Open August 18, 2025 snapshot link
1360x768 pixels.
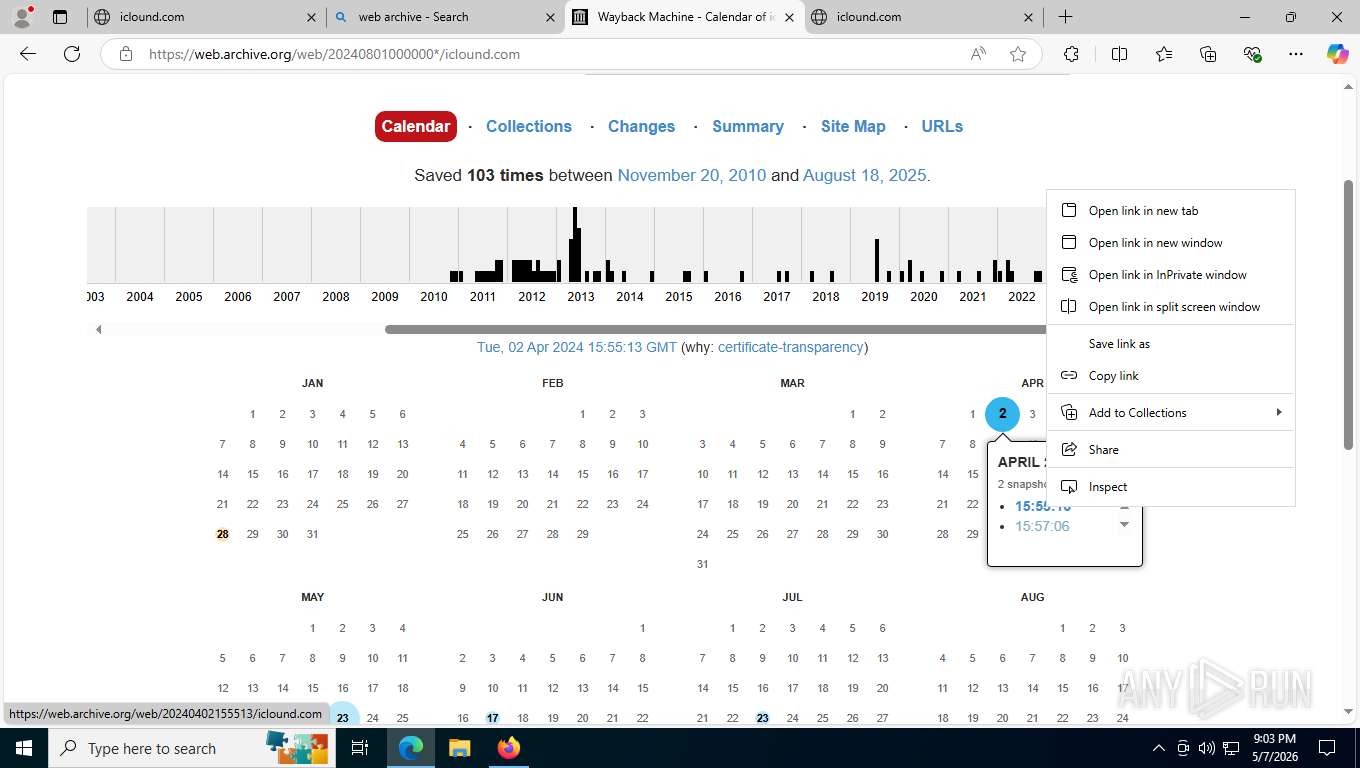pyautogui.click(x=865, y=175)
